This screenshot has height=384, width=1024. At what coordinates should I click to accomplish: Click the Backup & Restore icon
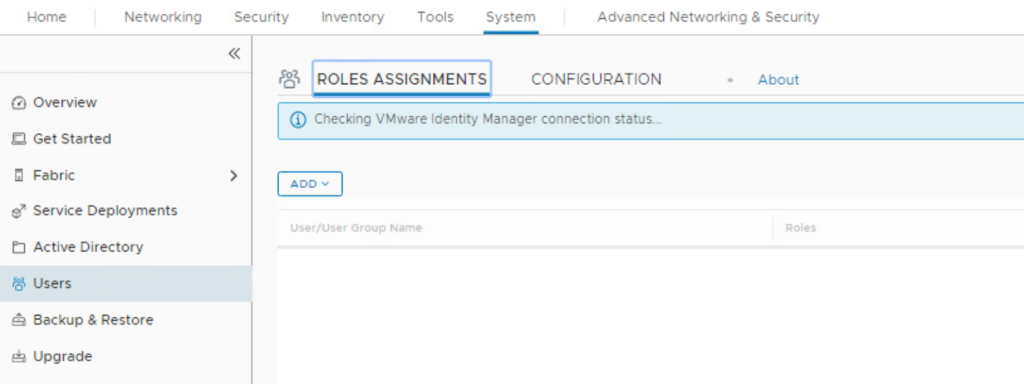[19, 320]
